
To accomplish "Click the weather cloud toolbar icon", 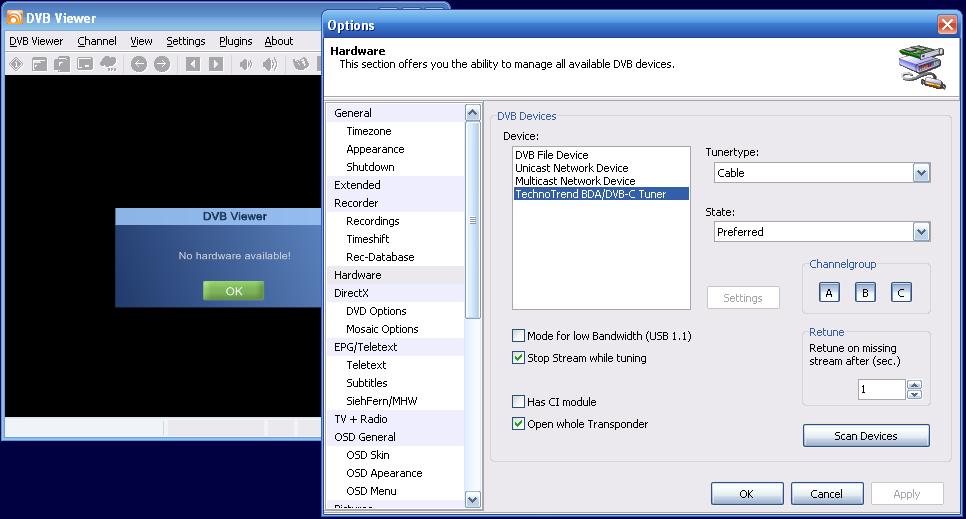I will 108,64.
